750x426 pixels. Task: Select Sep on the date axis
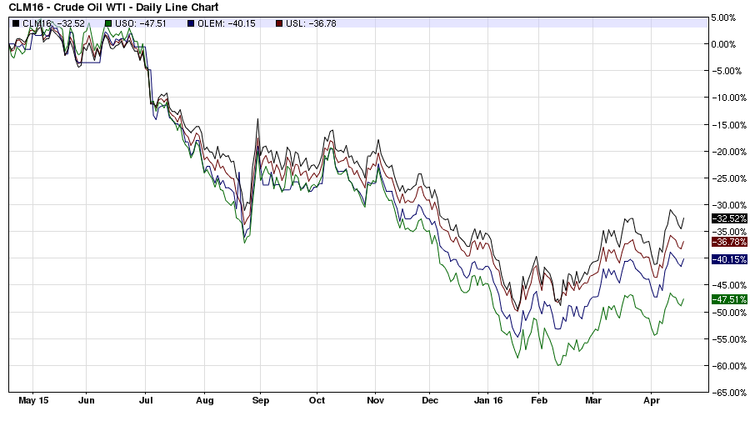click(259, 401)
